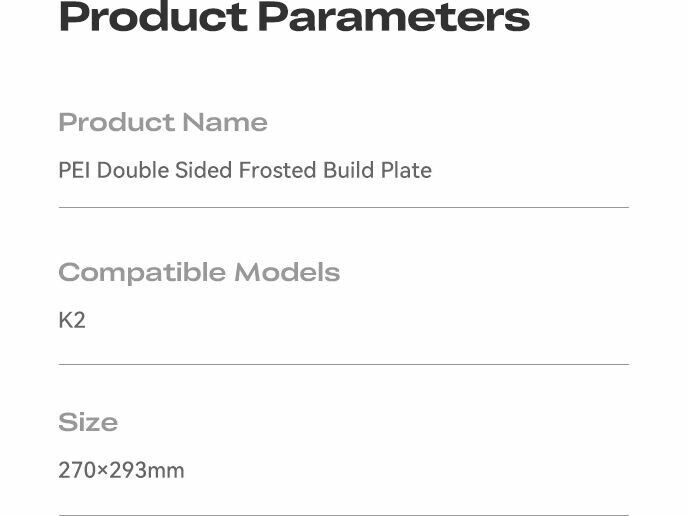Select the Product Name label
This screenshot has width=688, height=516.
162,122
